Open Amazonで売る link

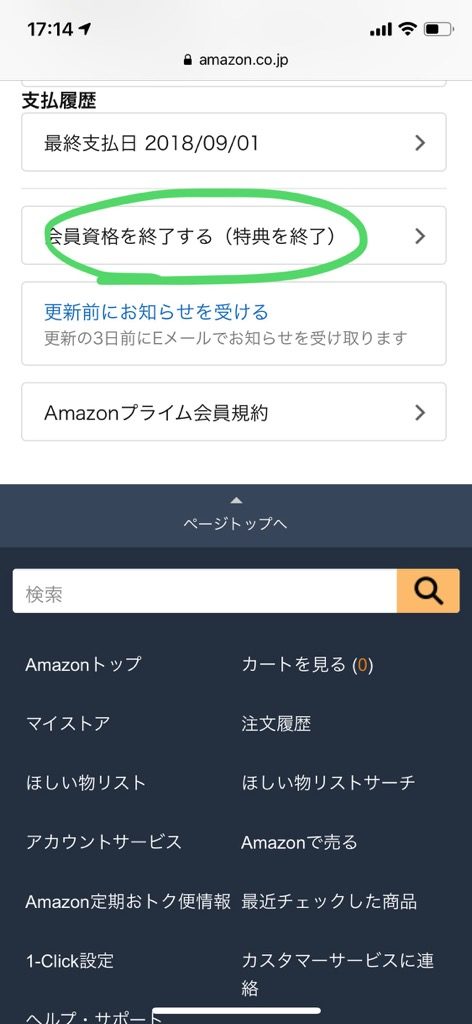[x=300, y=842]
